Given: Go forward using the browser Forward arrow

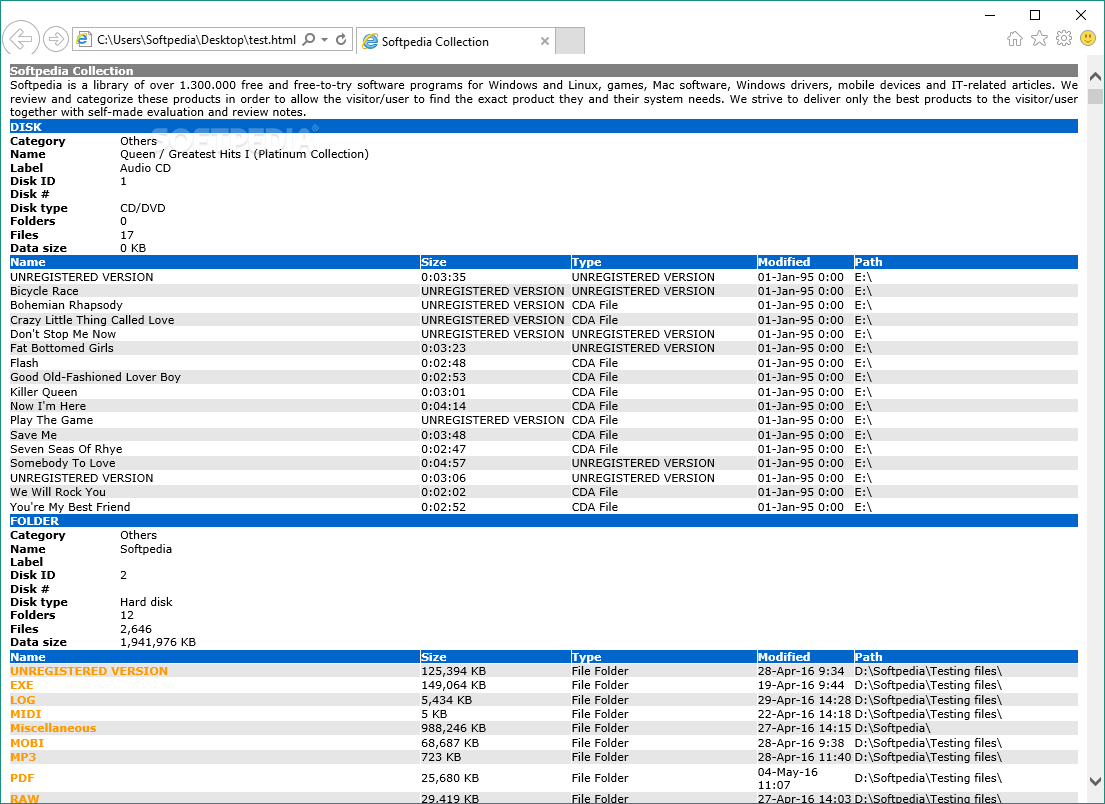Looking at the screenshot, I should (56, 39).
